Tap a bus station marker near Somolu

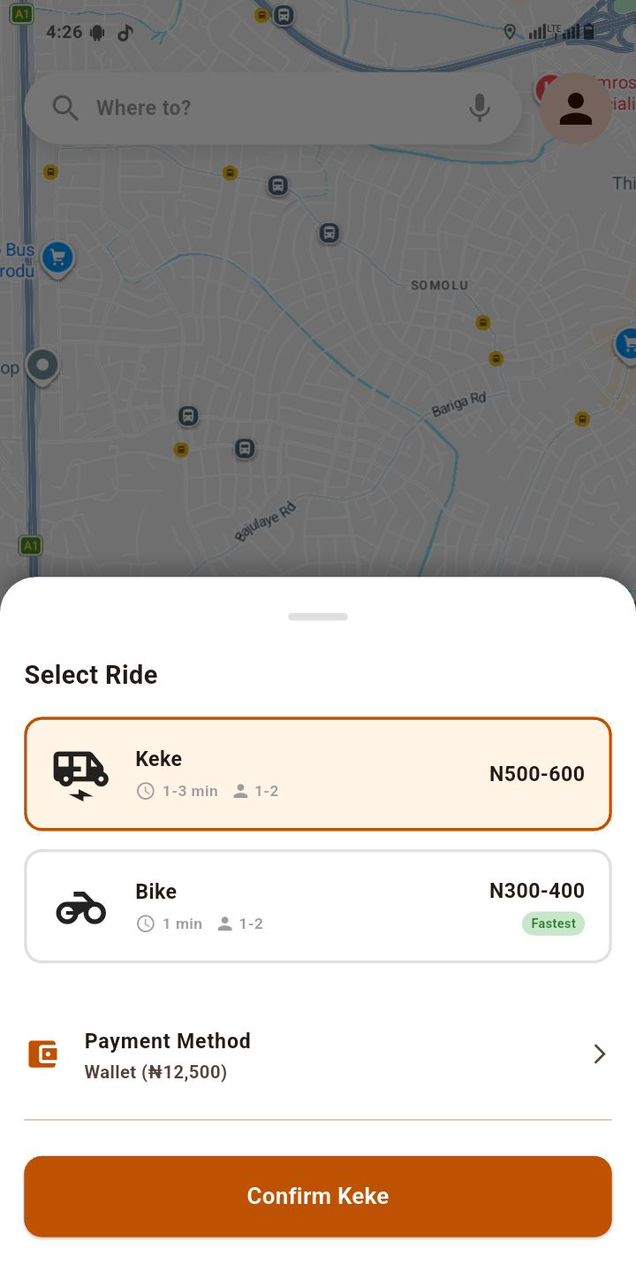coord(330,233)
